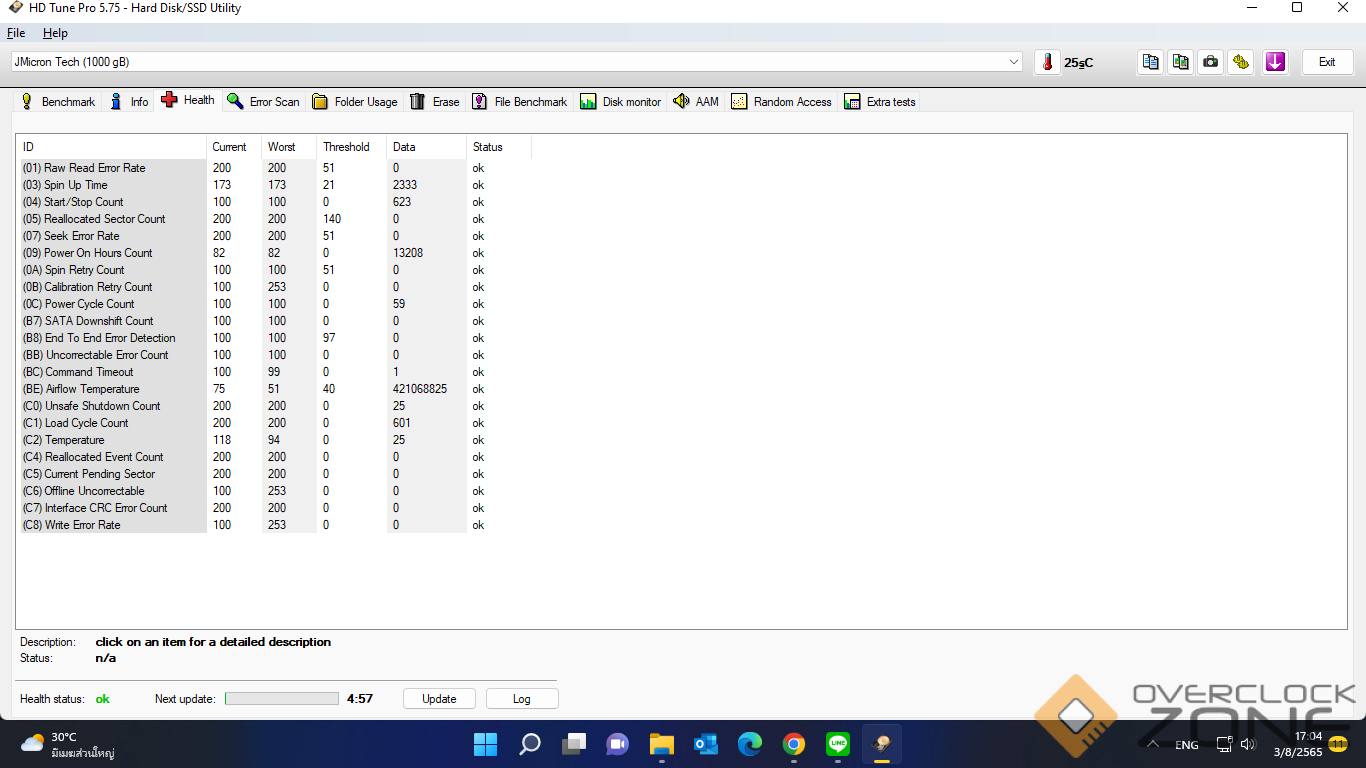Select the "(01) Raw Read Error Rate" row
This screenshot has width=1366, height=768.
[275, 168]
